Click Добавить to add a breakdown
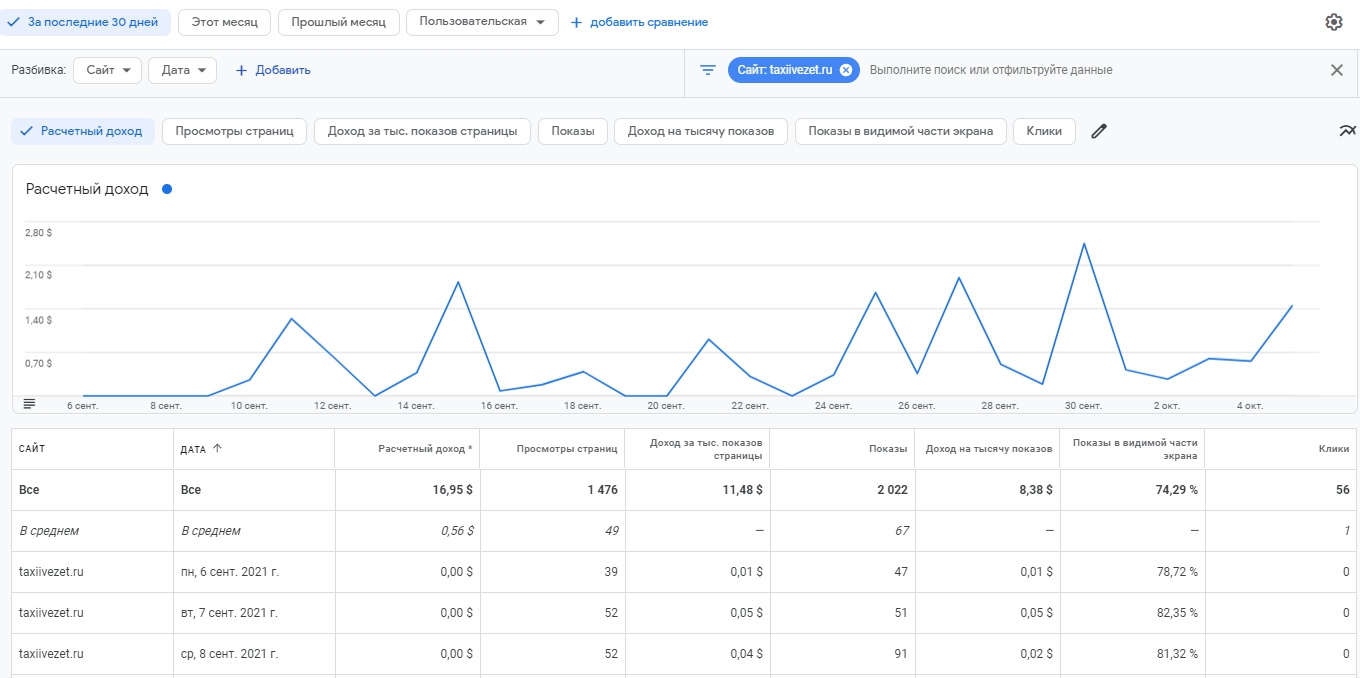This screenshot has height=678, width=1360. (x=273, y=70)
